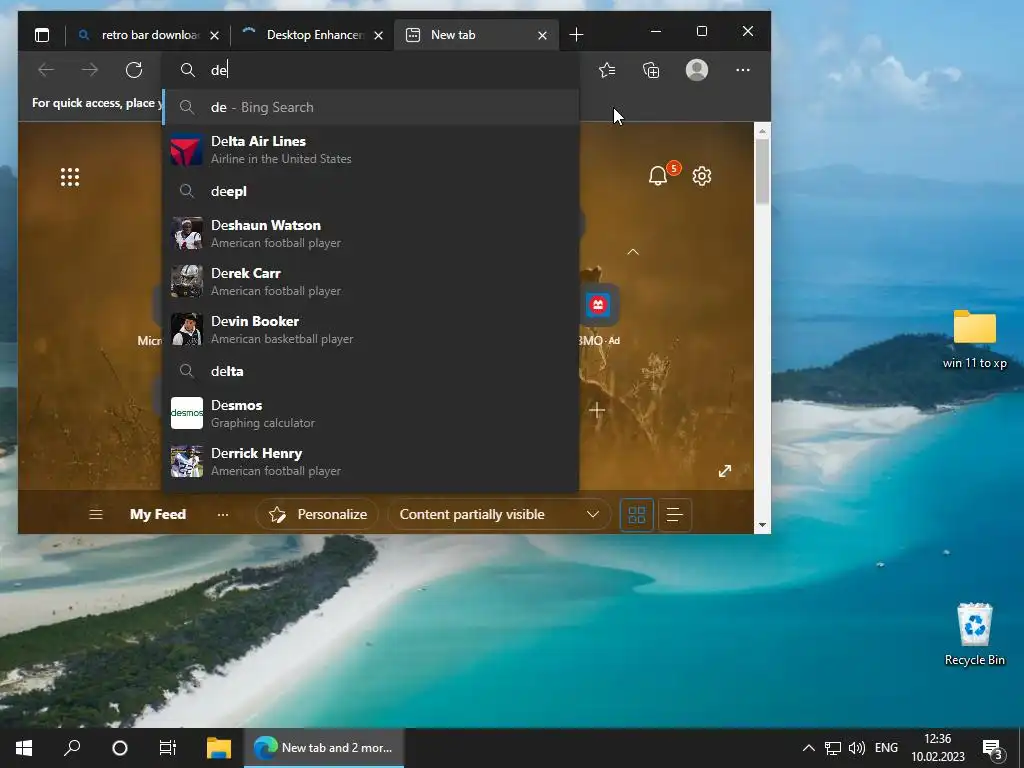Open the page settings gear icon
The image size is (1024, 768).
tap(701, 176)
